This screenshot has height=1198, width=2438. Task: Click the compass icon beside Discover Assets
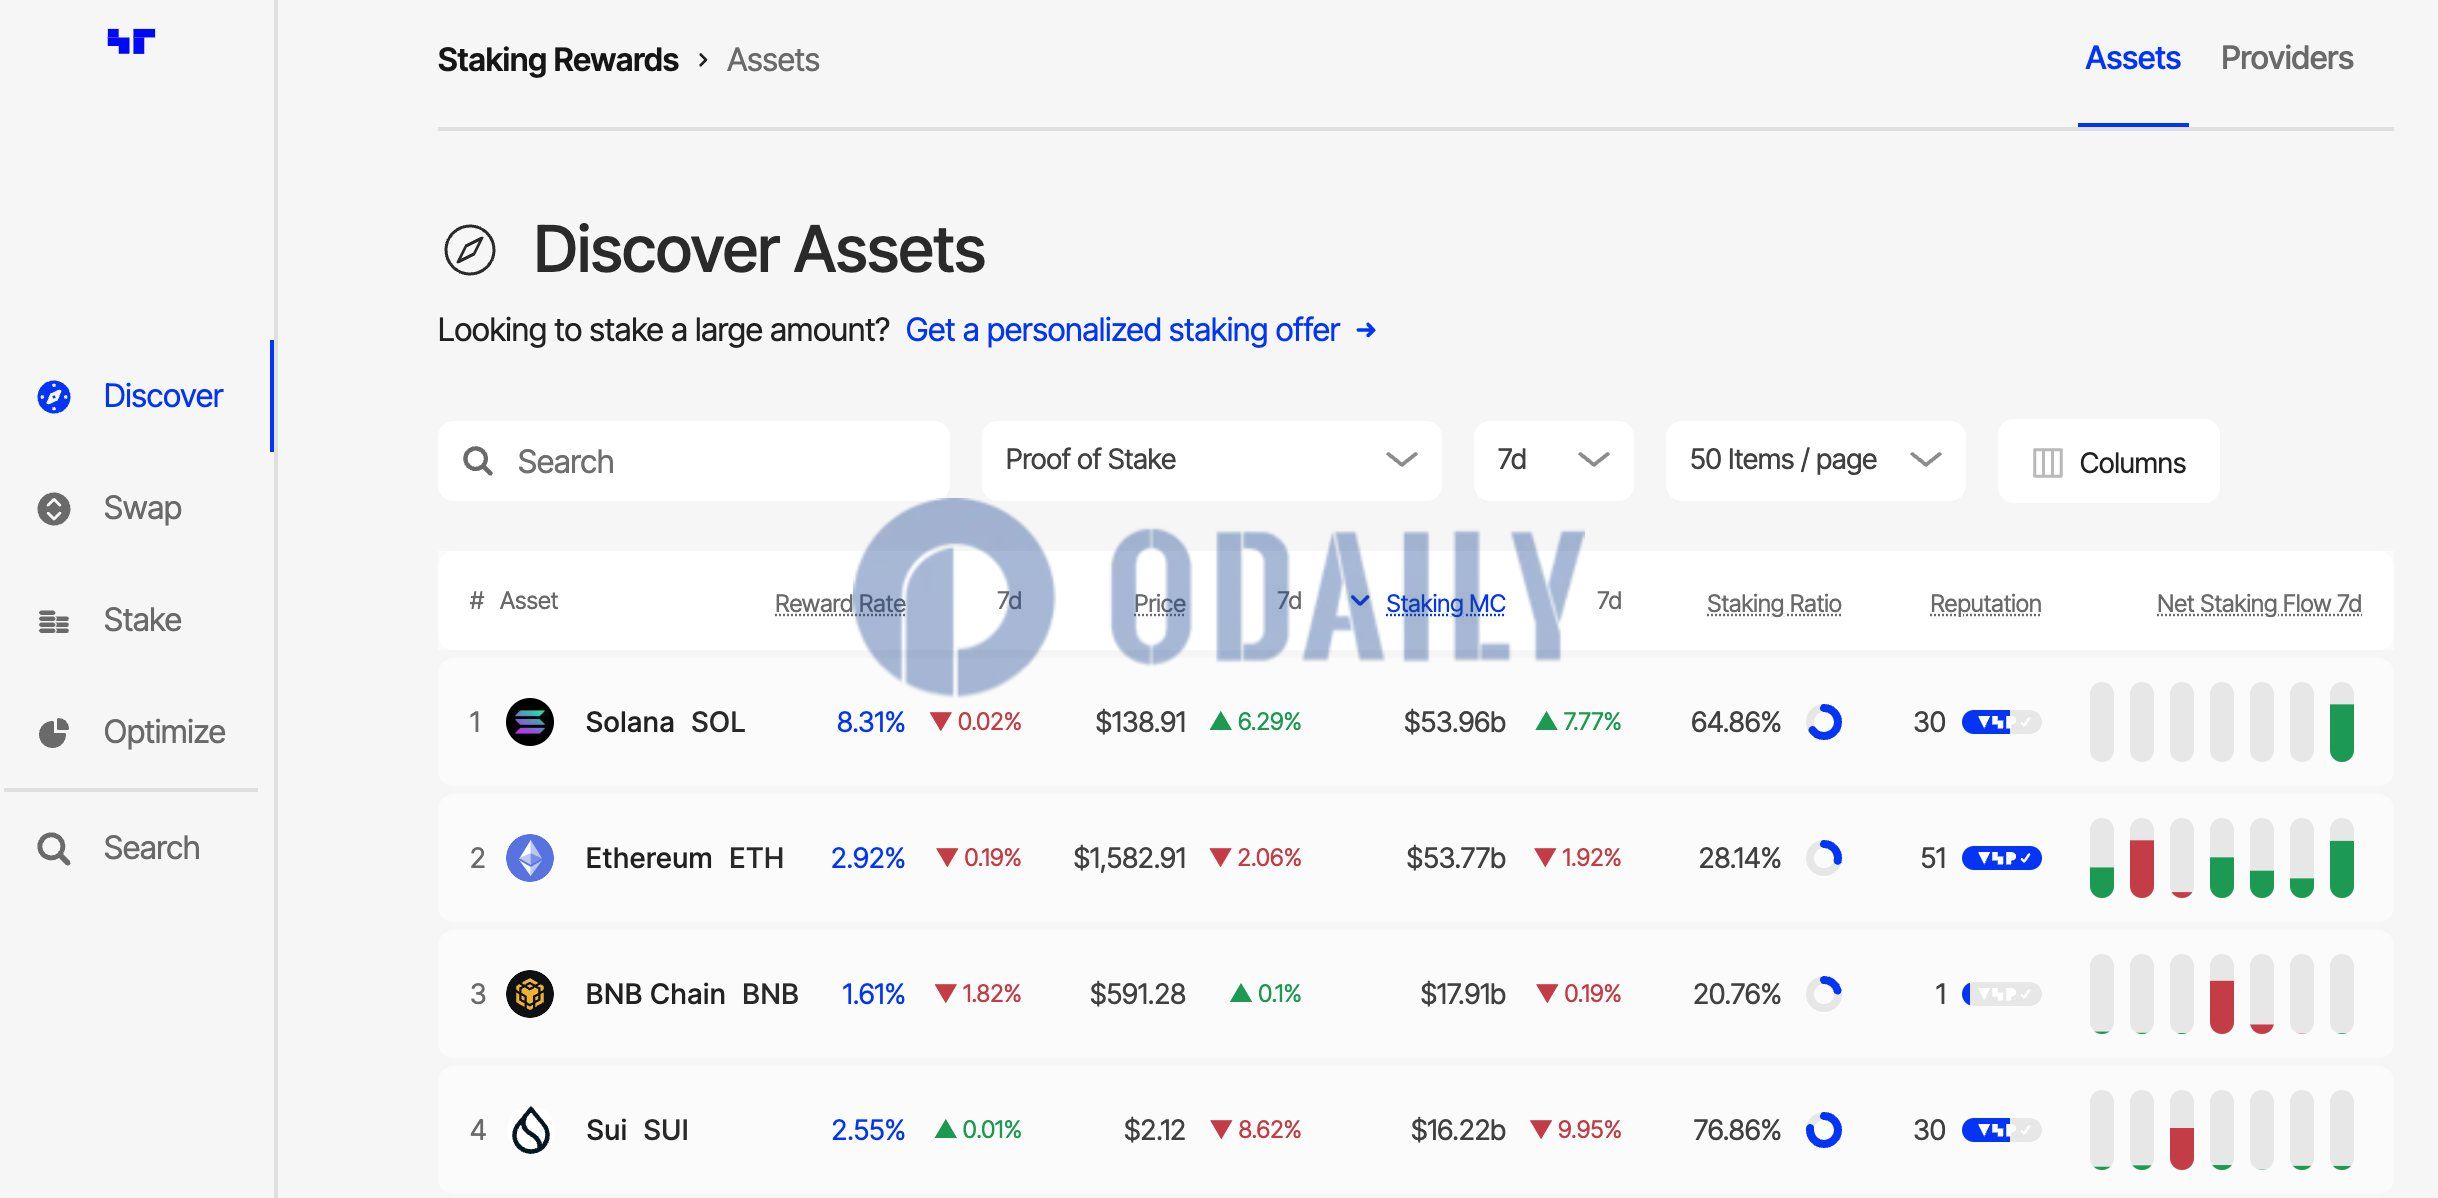pos(470,250)
